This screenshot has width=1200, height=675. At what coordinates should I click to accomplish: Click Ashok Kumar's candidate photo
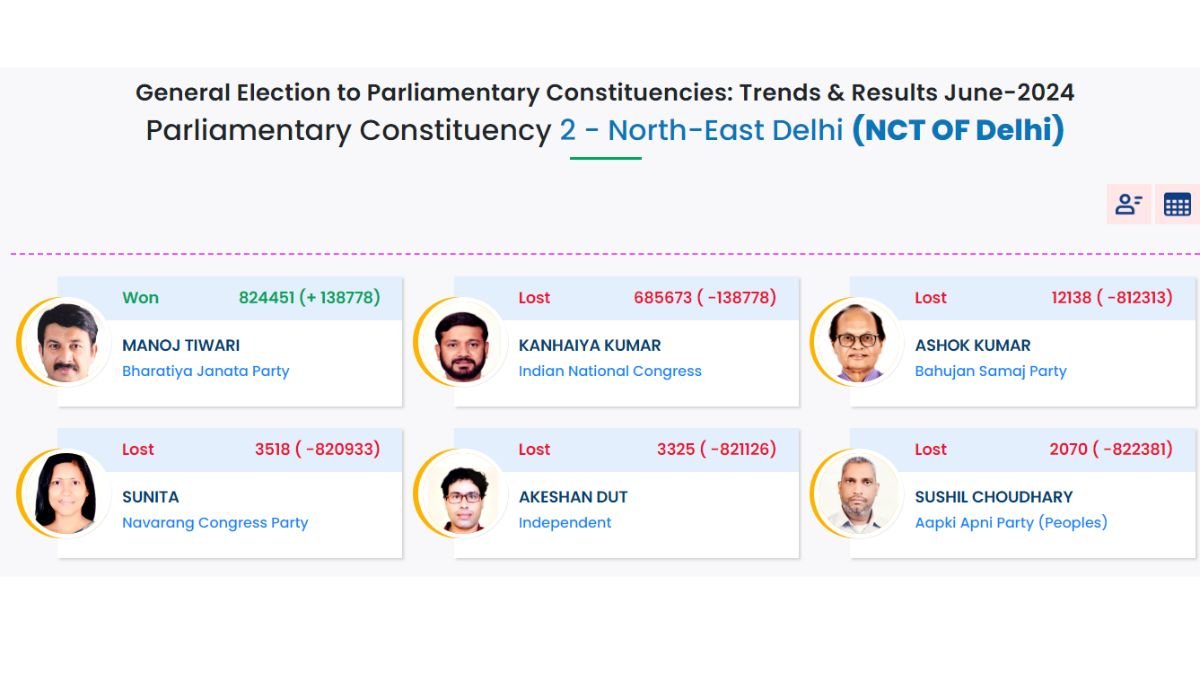point(857,342)
